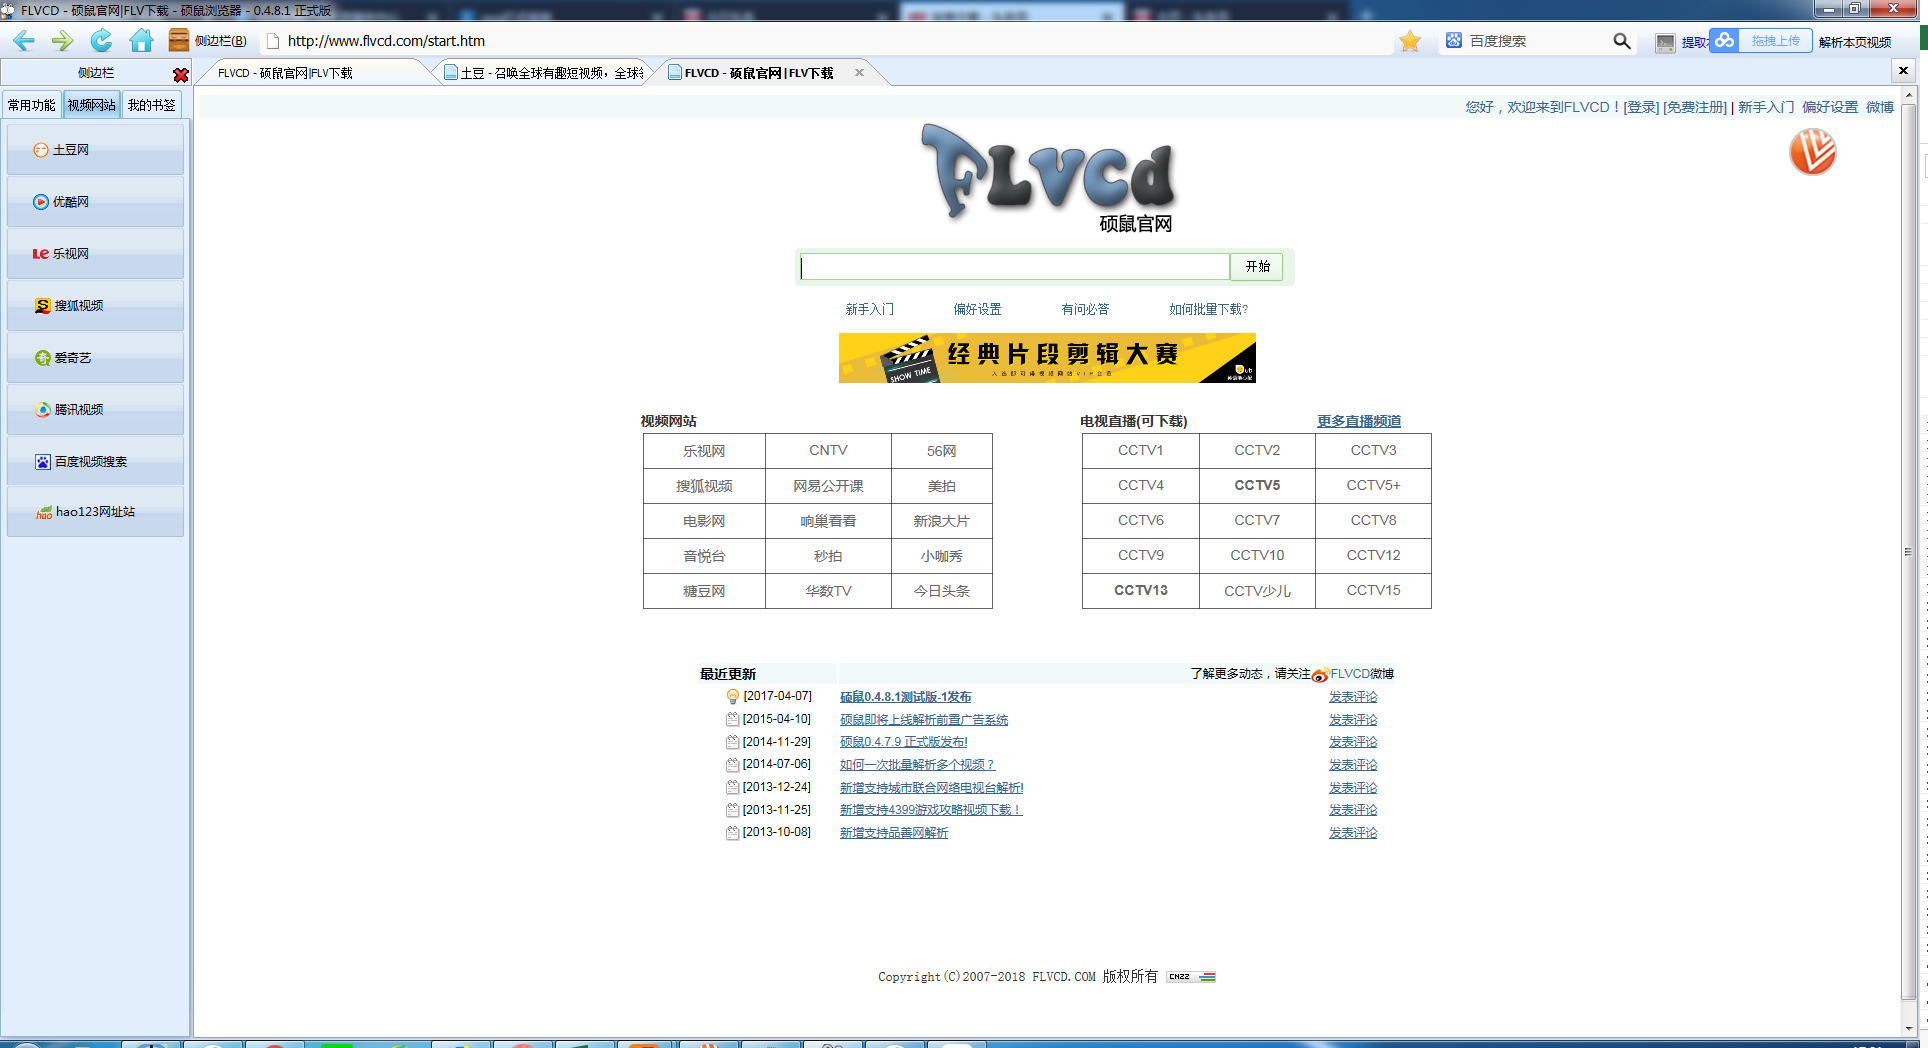Viewport: 1928px width, 1048px height.
Task: Switch to 视频网站 sidebar tab
Action: (92, 105)
